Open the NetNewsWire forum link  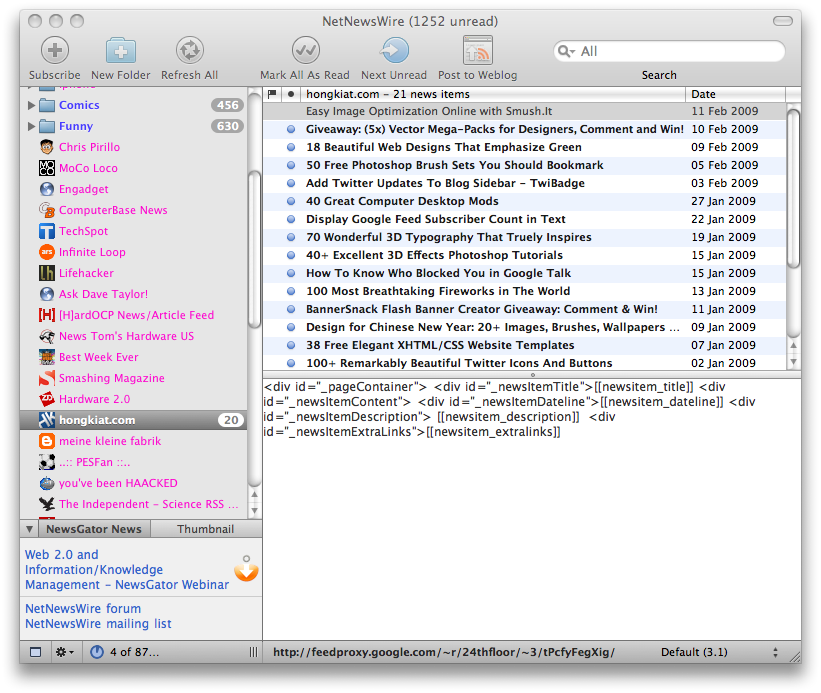coord(83,609)
